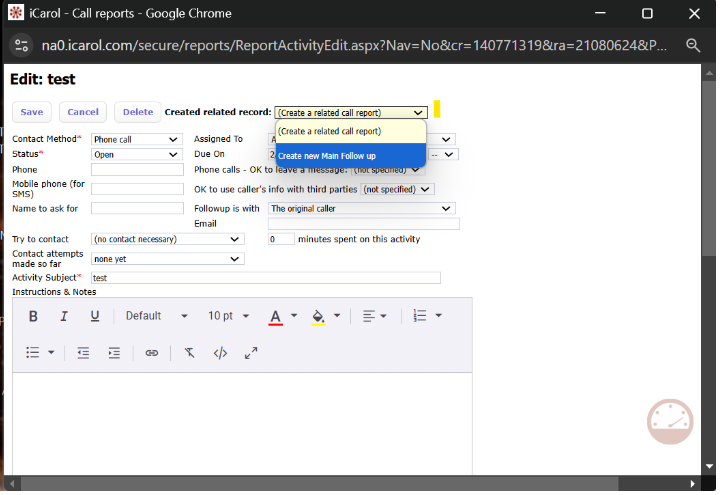Open the source code view icon
The height and width of the screenshot is (495, 724).
tap(221, 353)
